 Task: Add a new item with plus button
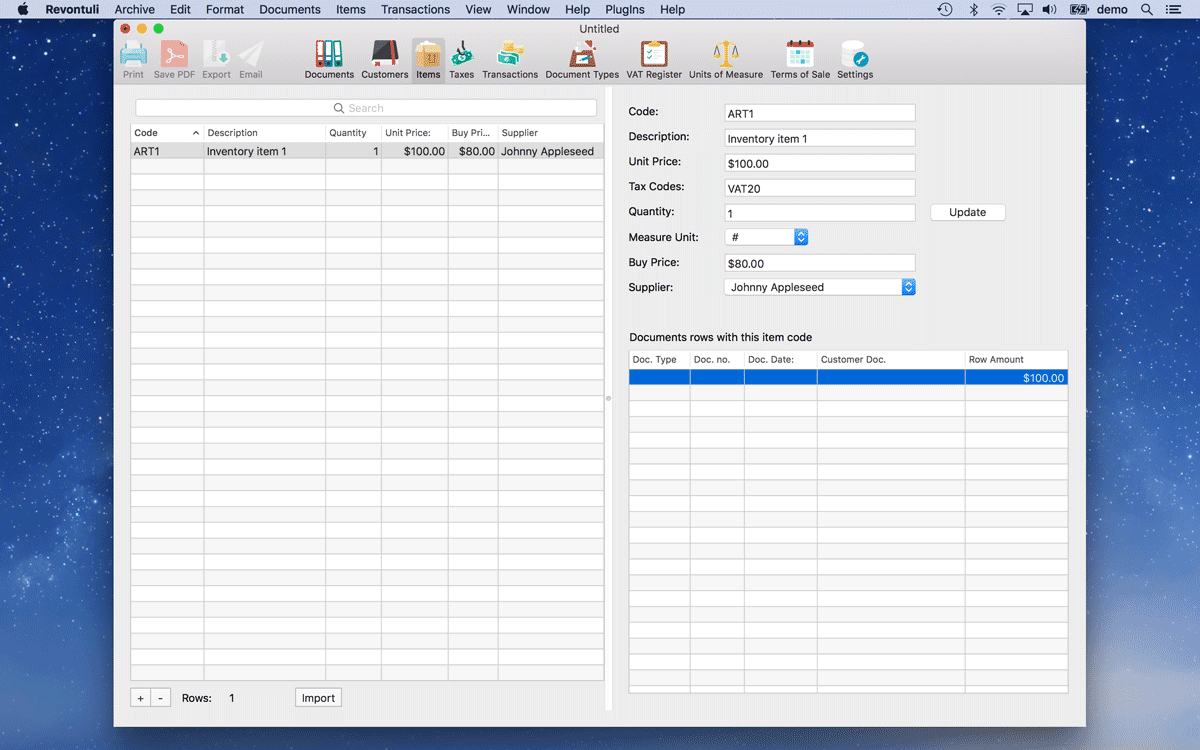pyautogui.click(x=140, y=698)
